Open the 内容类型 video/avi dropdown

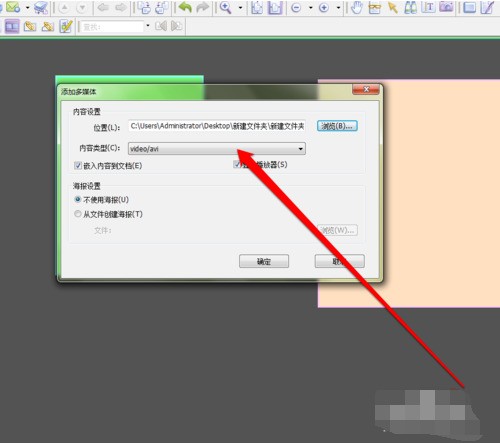pos(217,149)
